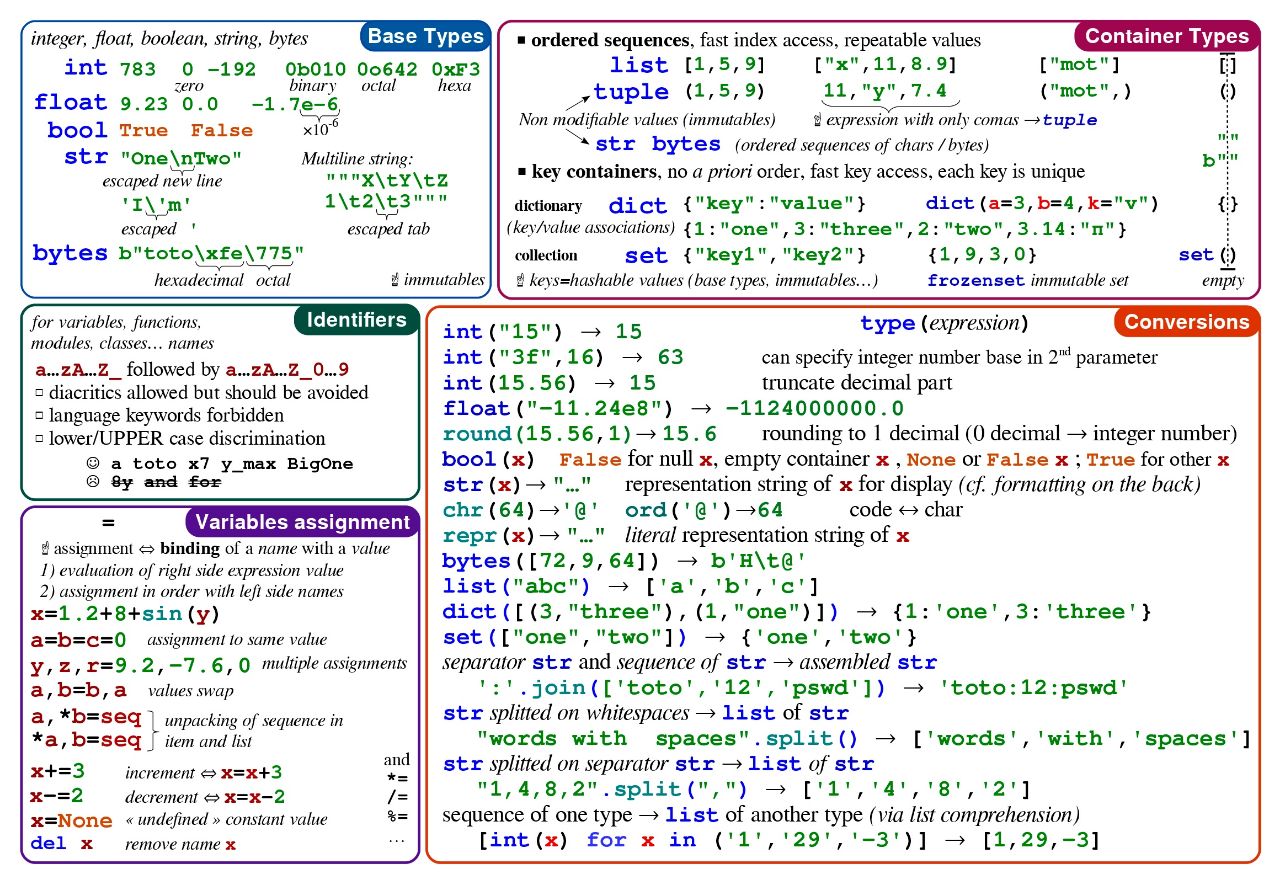Viewport: 1280px width, 881px height.
Task: Click the sad face icon before invalid identifiers
Action: [94, 481]
